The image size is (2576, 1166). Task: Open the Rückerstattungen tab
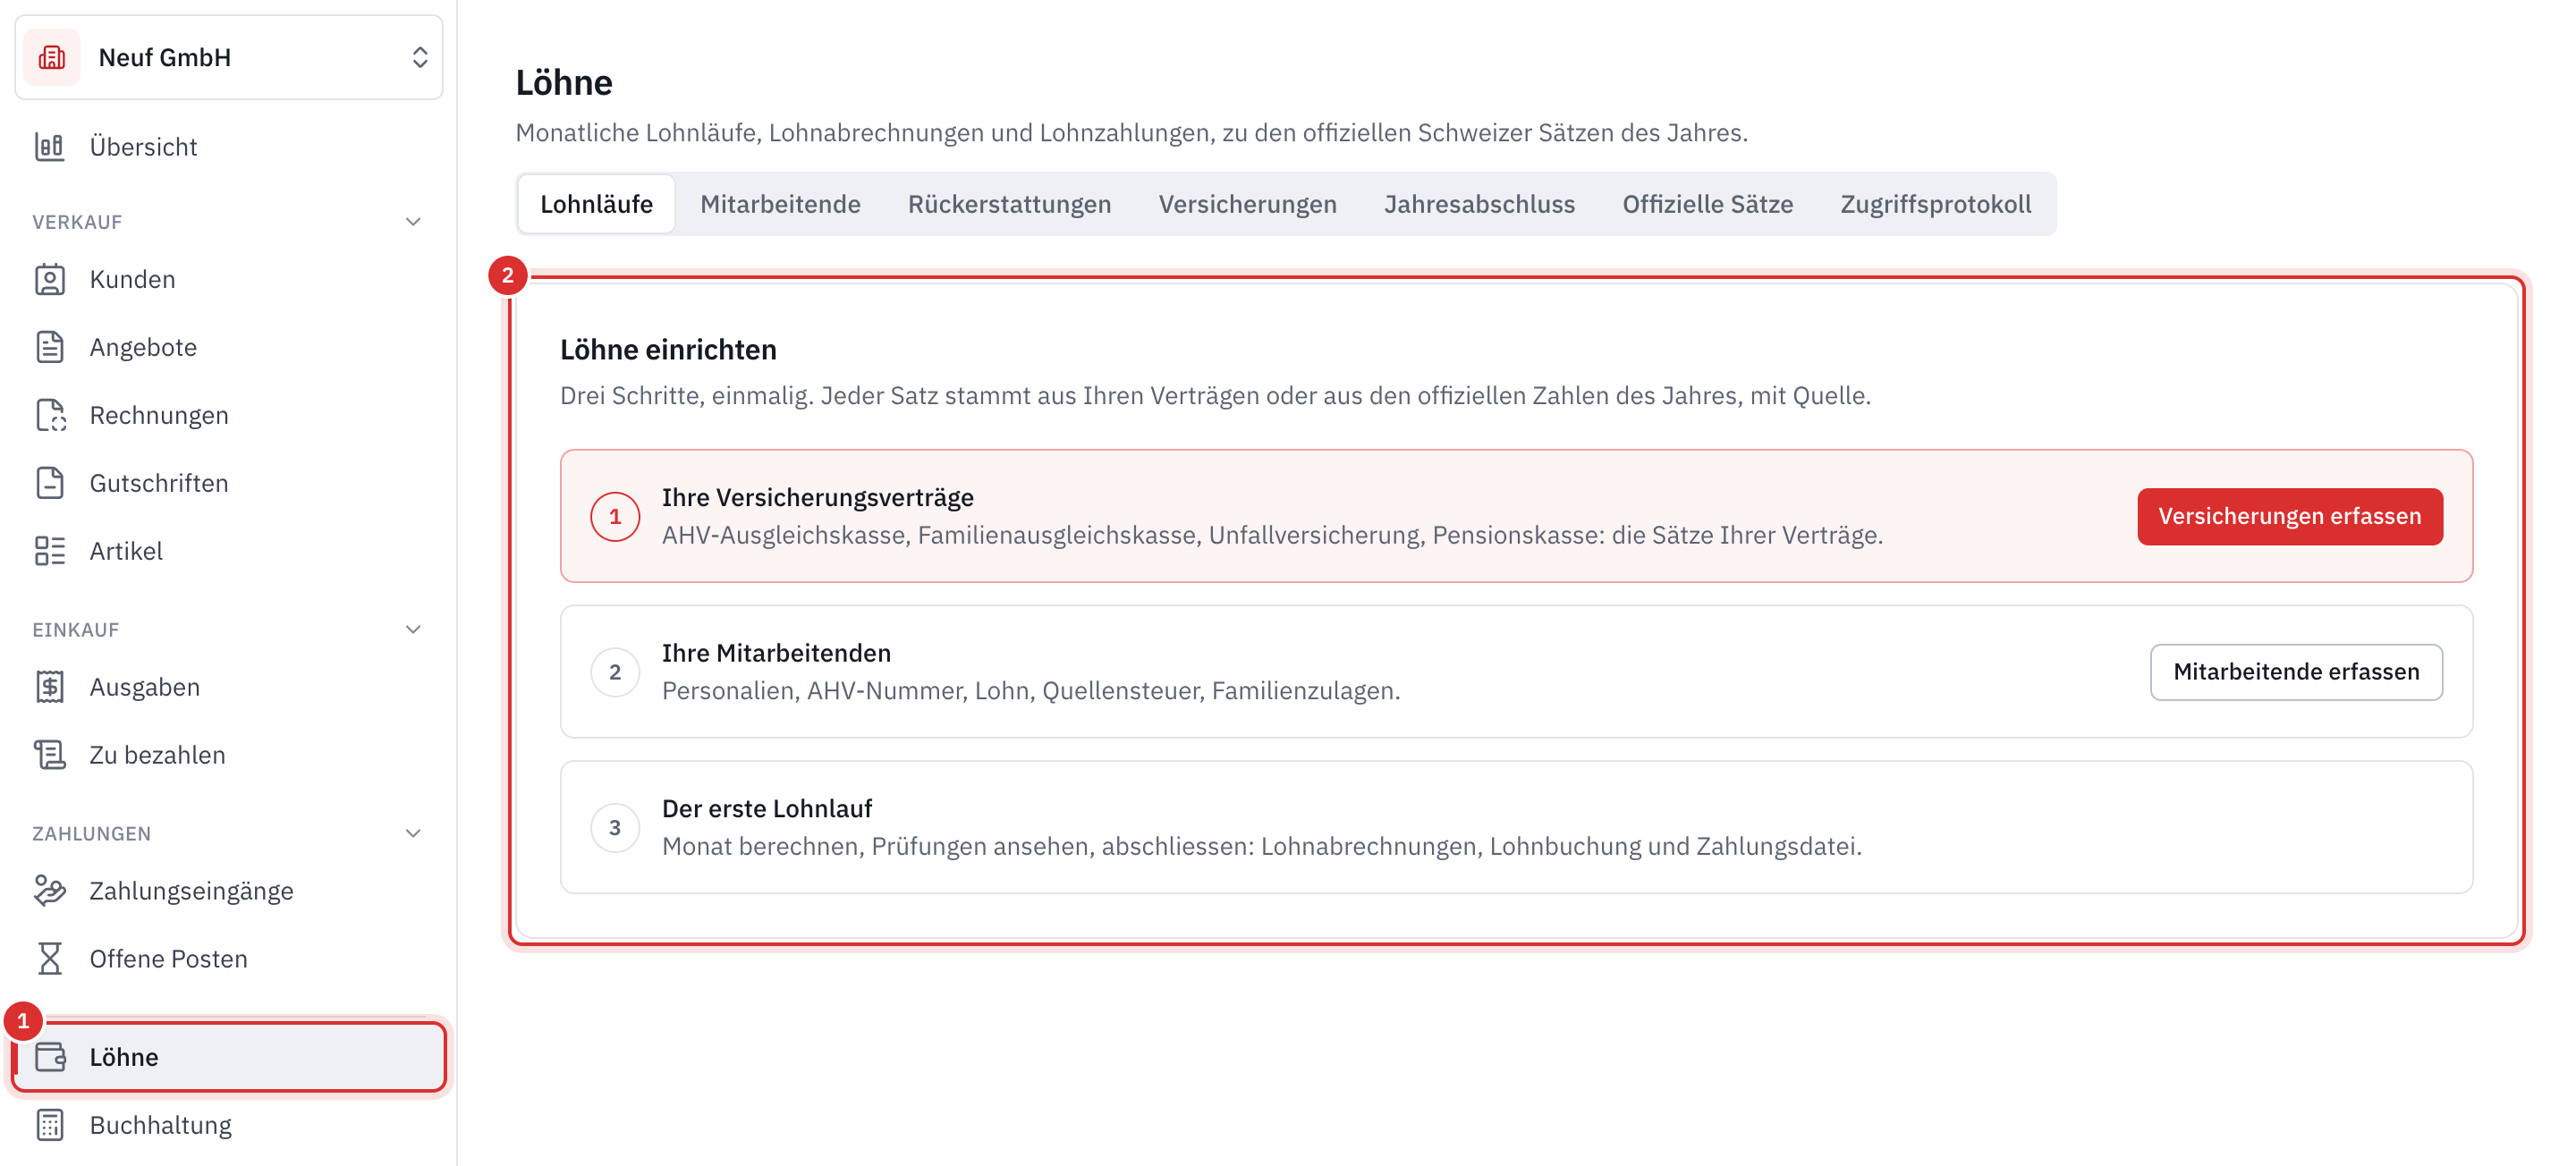click(x=1009, y=204)
